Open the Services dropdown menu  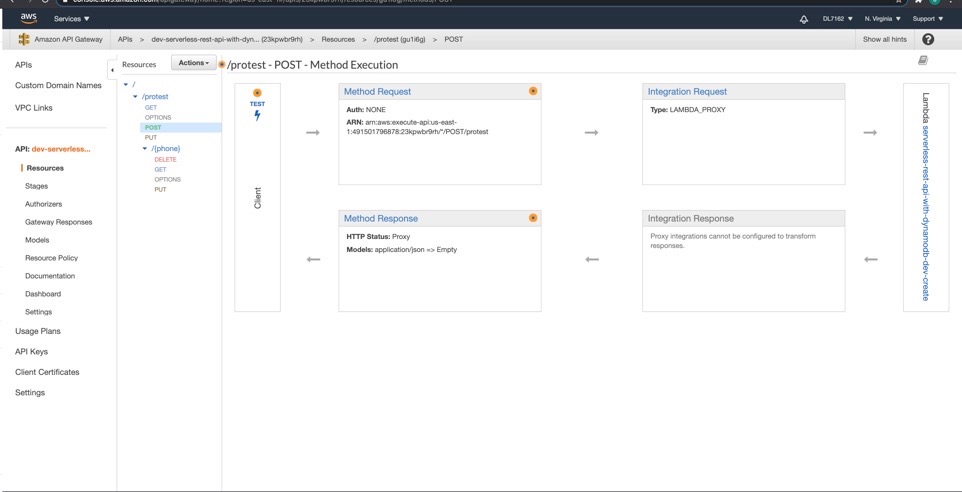point(72,19)
